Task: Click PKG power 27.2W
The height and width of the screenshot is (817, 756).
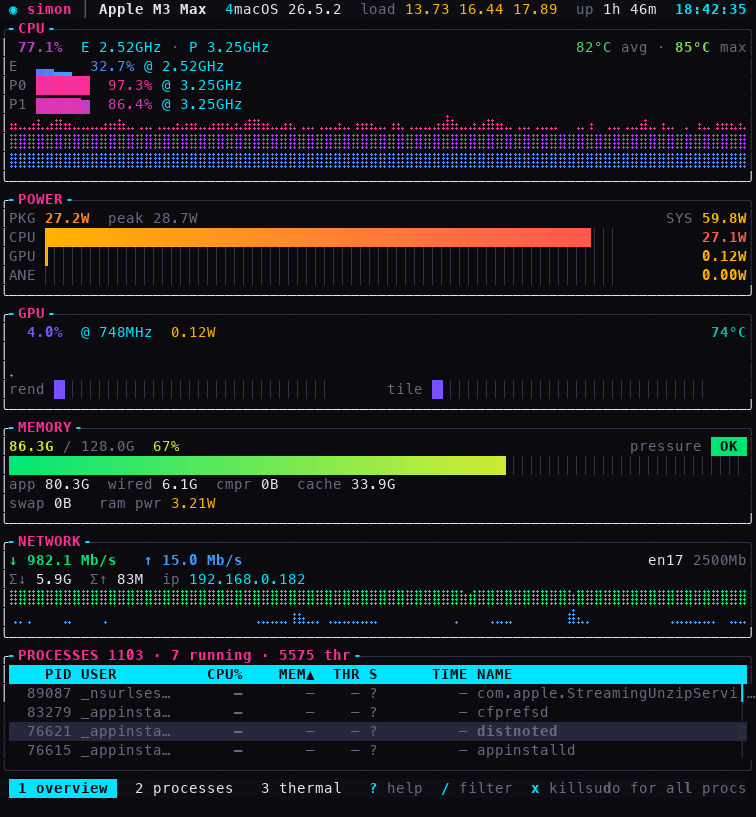Action: coord(67,218)
